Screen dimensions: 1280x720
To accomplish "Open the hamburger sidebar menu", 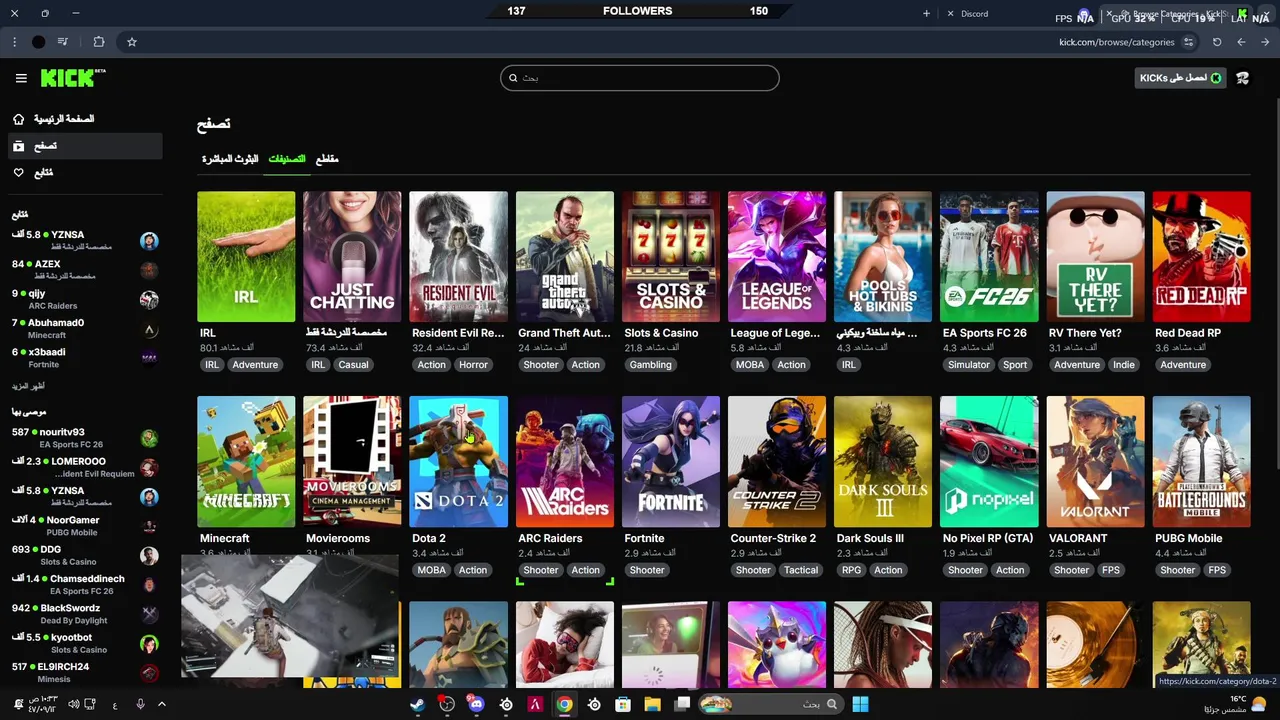I will point(21,78).
